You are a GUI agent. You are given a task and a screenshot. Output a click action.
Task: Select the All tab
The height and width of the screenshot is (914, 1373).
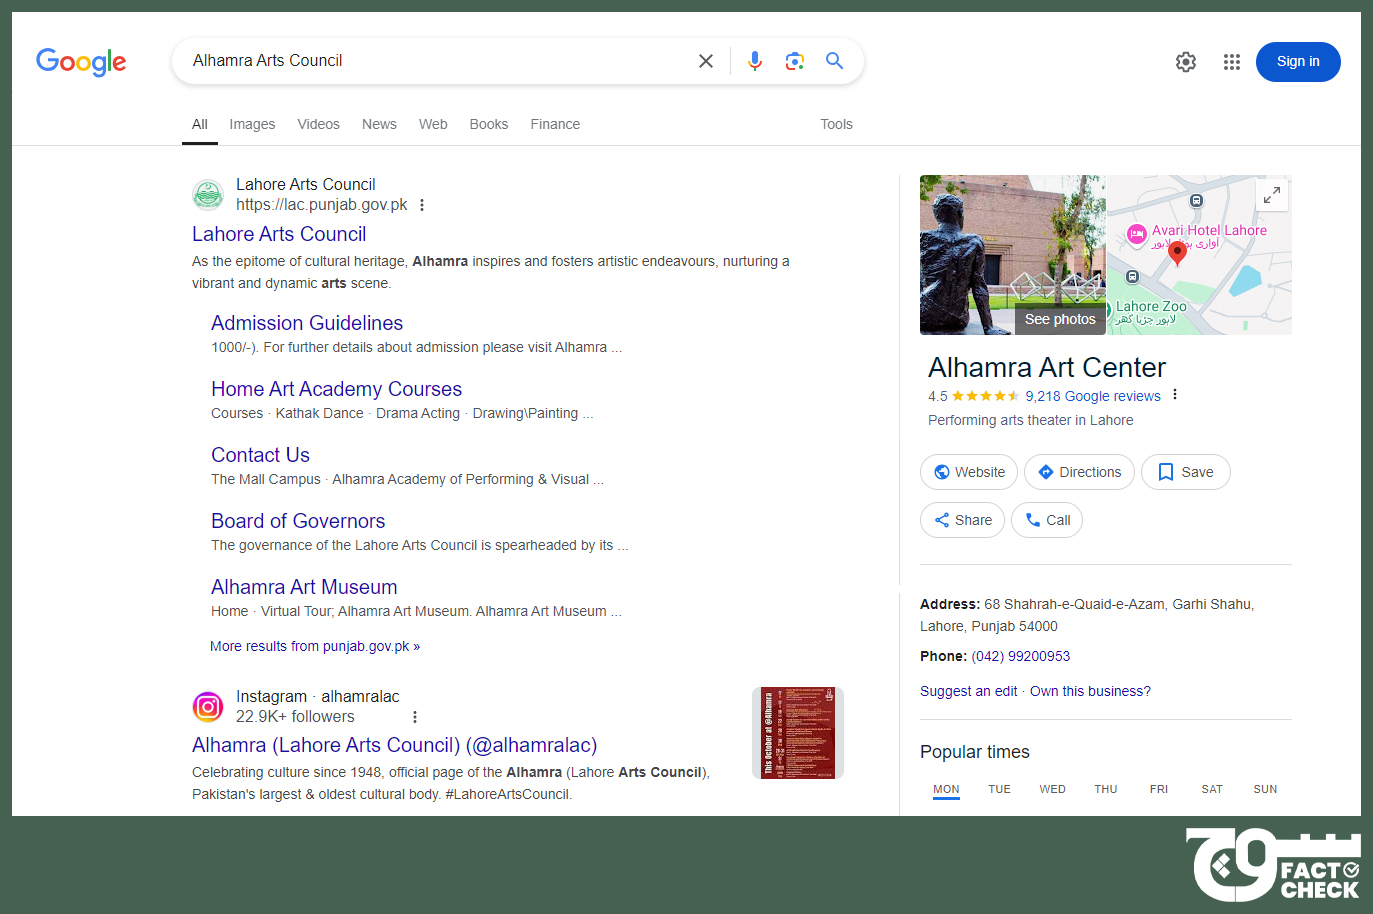(x=200, y=124)
